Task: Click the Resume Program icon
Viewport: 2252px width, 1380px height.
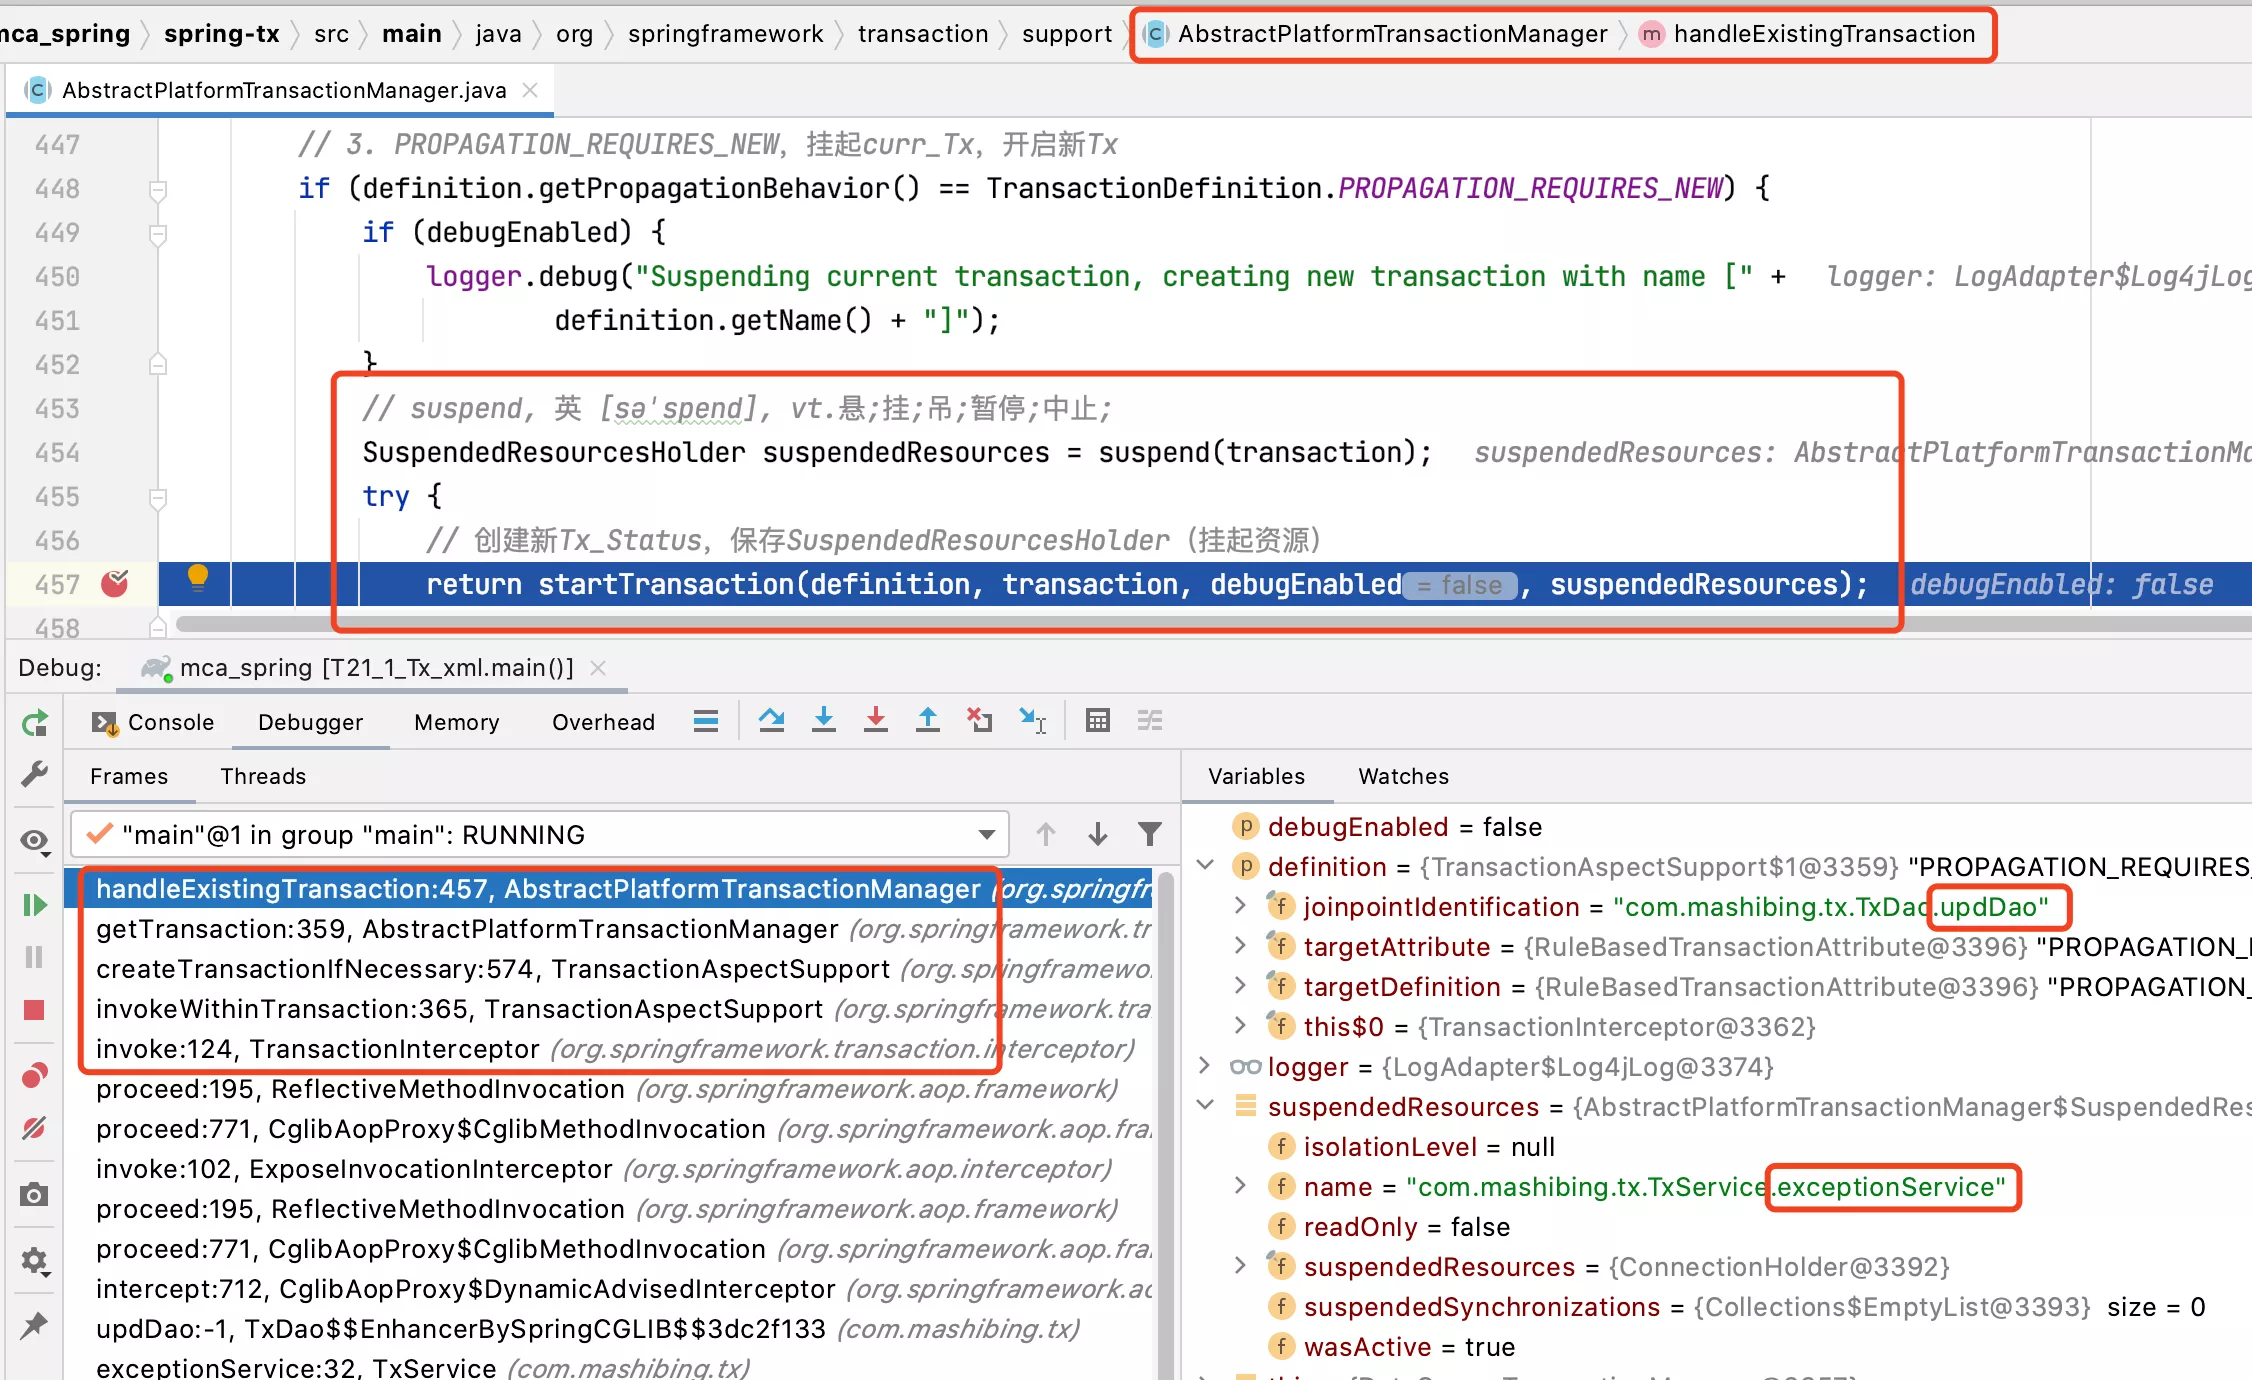Action: [x=35, y=905]
